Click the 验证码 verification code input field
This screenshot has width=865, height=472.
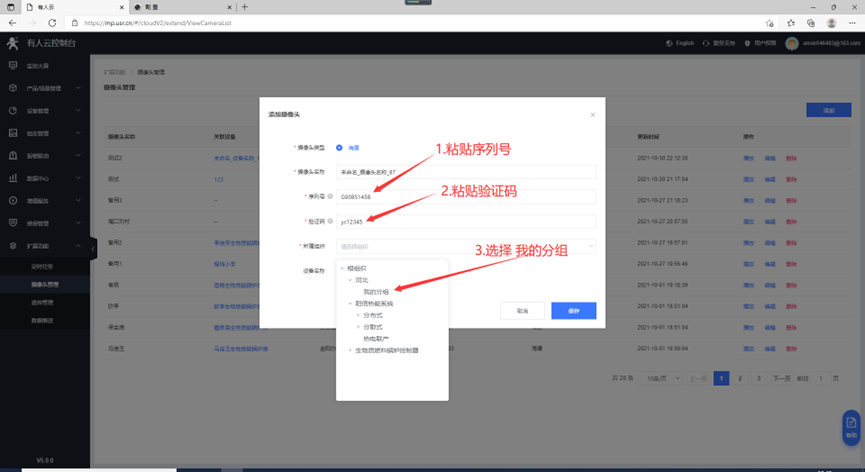point(466,221)
